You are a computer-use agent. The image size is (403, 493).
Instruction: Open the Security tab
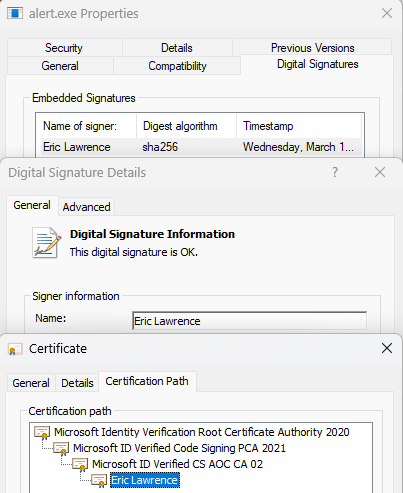pyautogui.click(x=64, y=48)
